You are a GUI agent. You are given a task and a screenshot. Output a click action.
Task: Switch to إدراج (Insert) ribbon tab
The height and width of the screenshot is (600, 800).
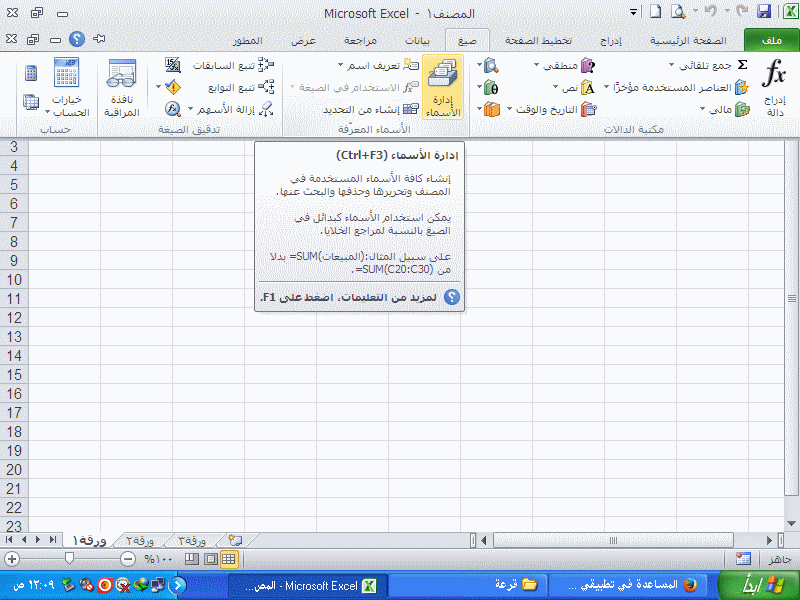pos(611,40)
